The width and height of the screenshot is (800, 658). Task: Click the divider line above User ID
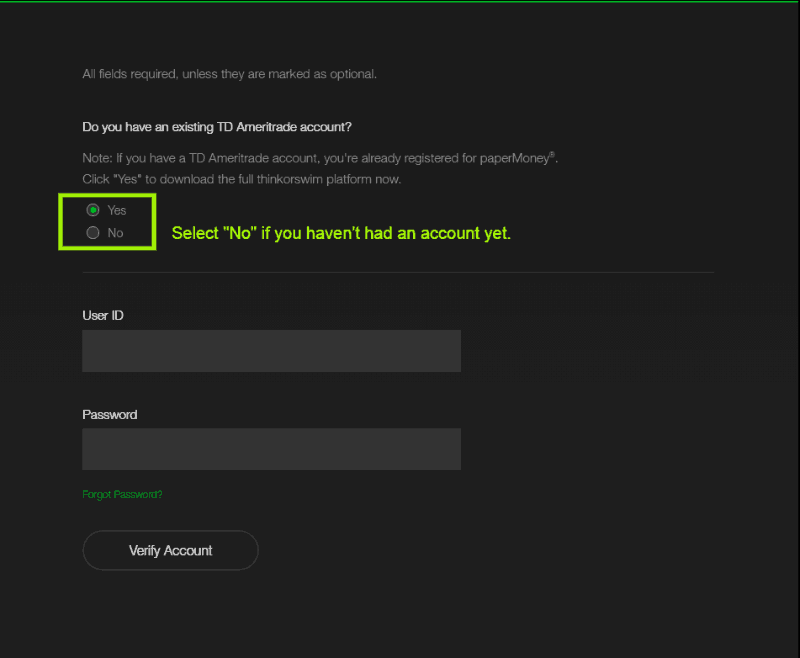(x=398, y=272)
